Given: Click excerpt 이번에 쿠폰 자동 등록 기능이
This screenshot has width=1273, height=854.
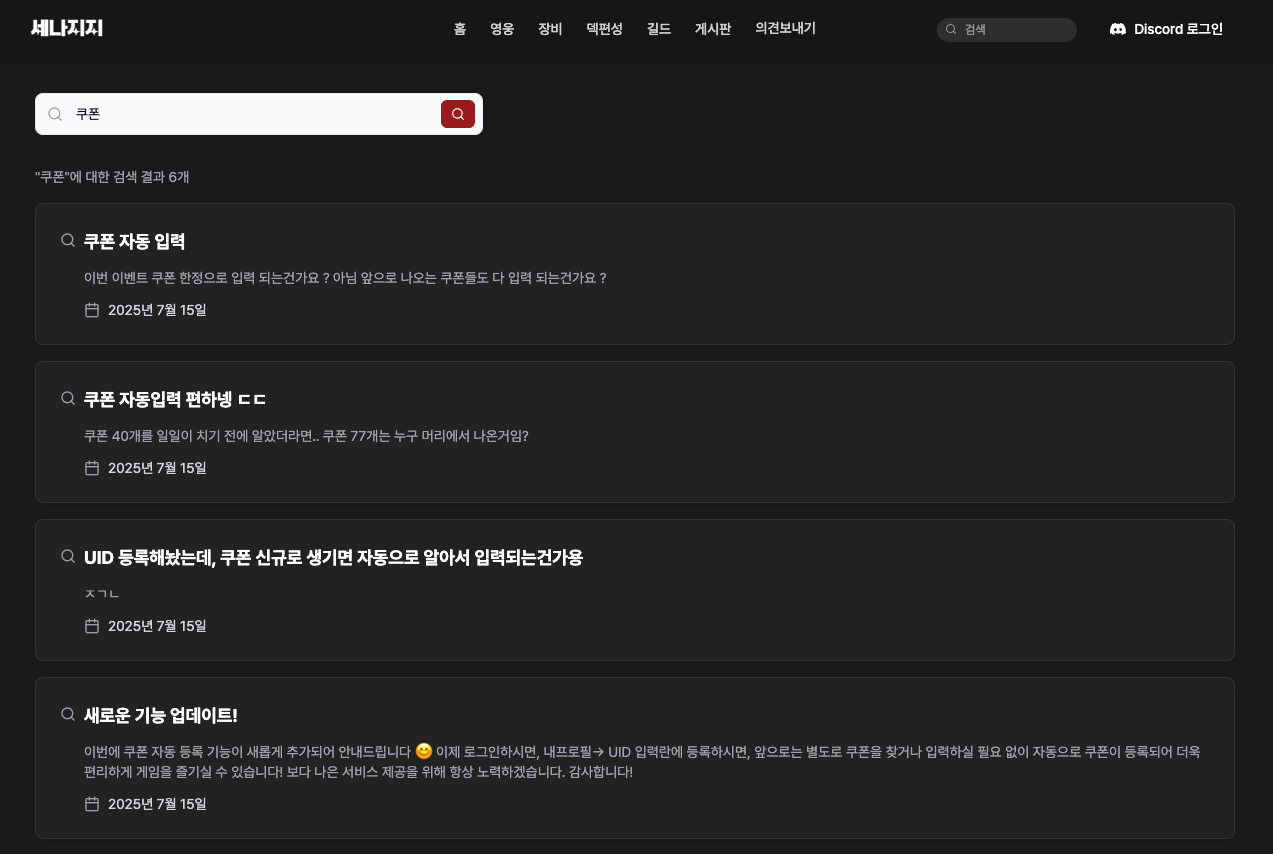Looking at the screenshot, I should (642, 762).
